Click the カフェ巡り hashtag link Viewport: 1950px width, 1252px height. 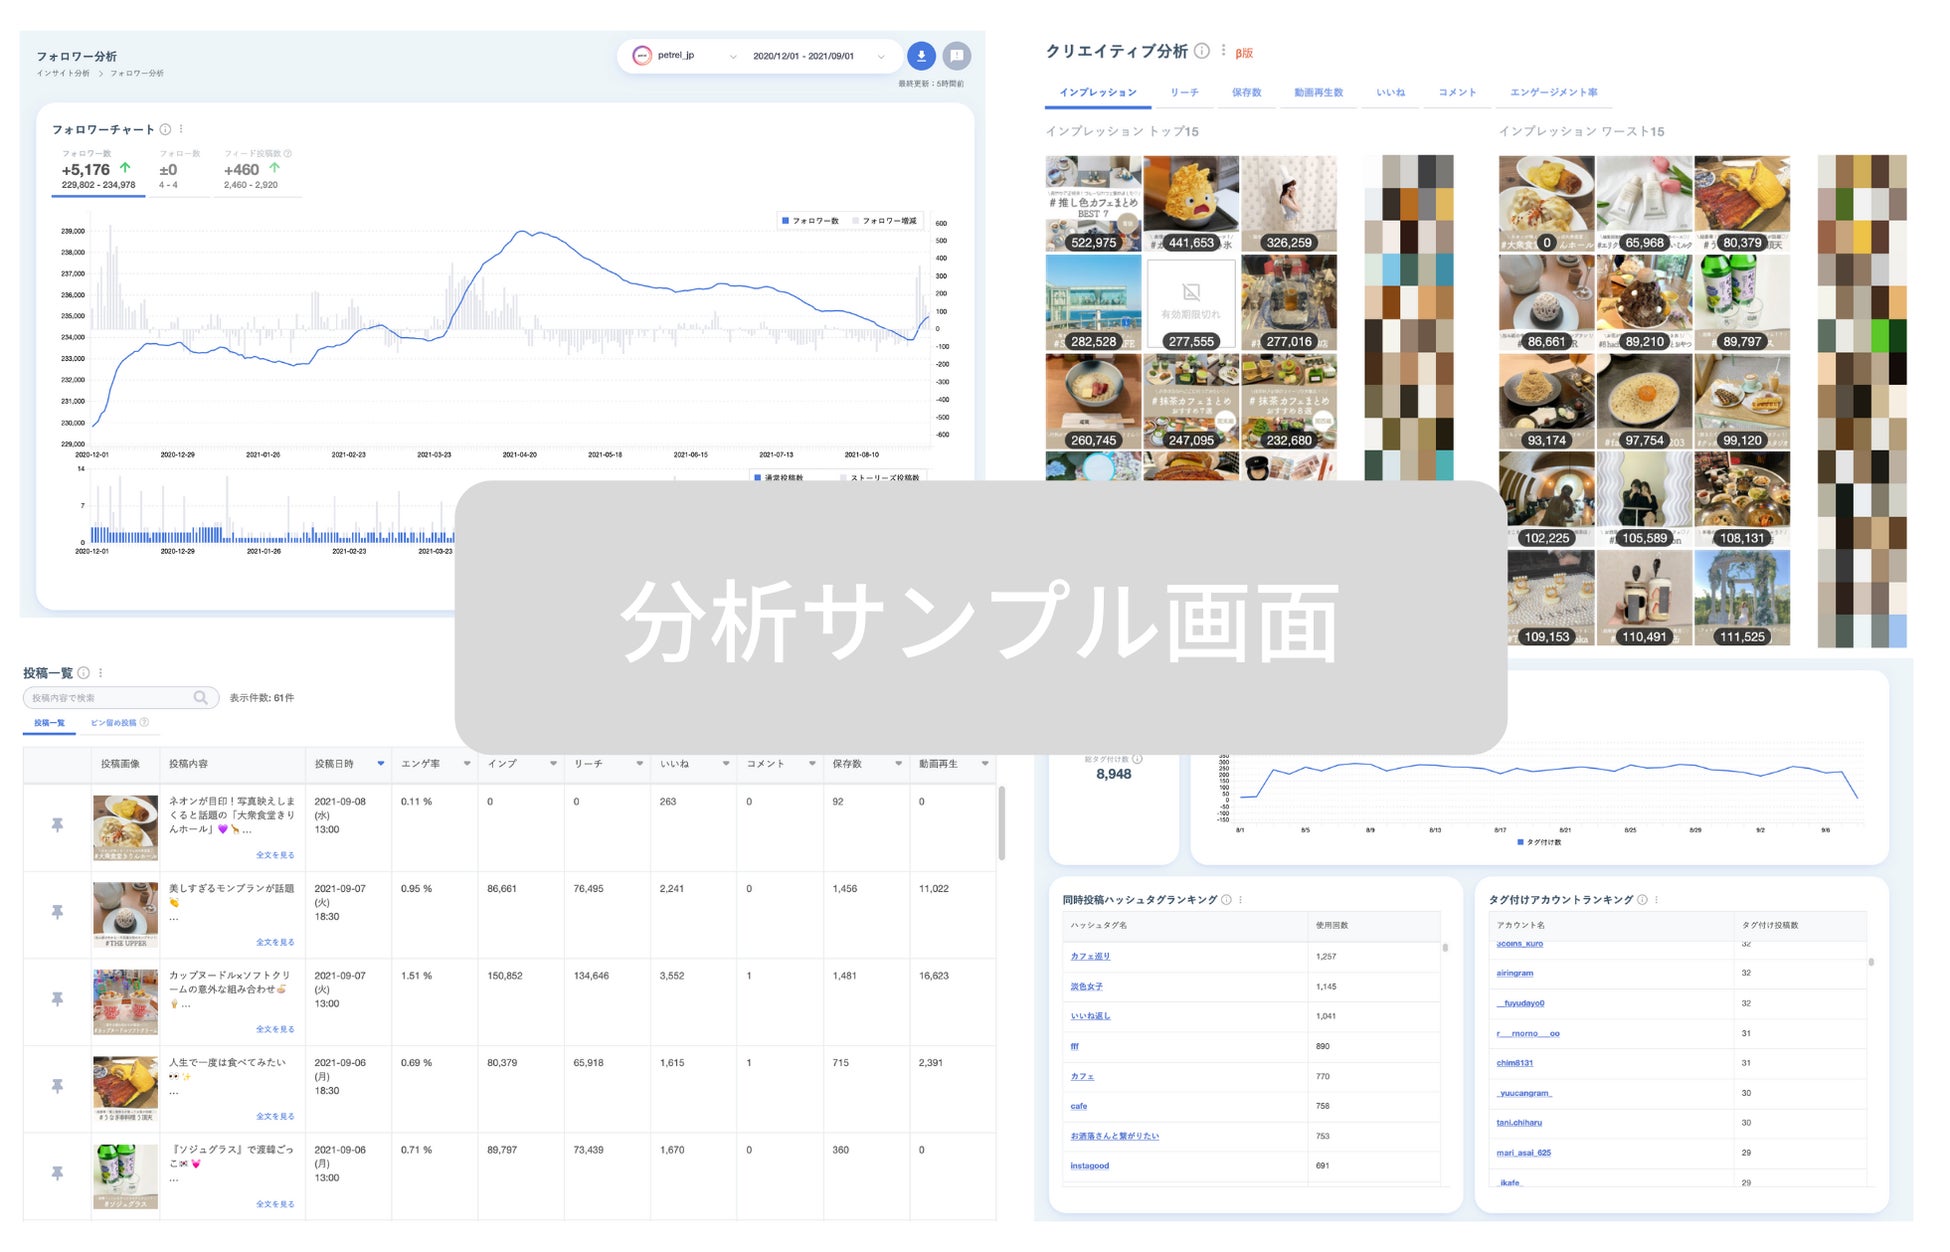click(1090, 956)
